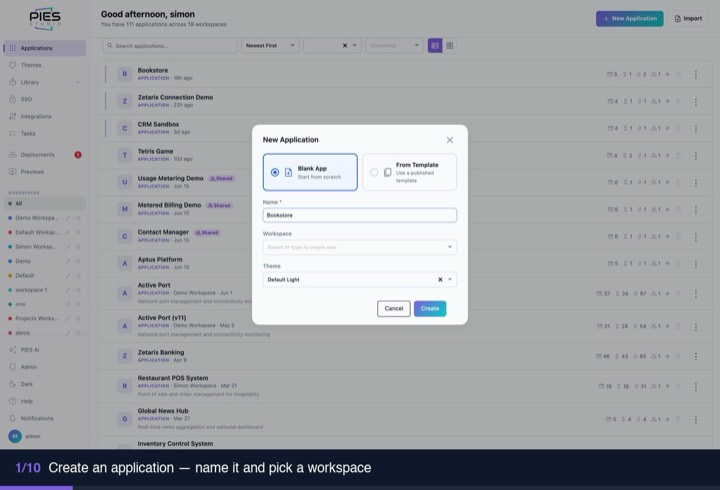Open more options for Zetaris Connection Demo
720x490 pixels.
696,101
